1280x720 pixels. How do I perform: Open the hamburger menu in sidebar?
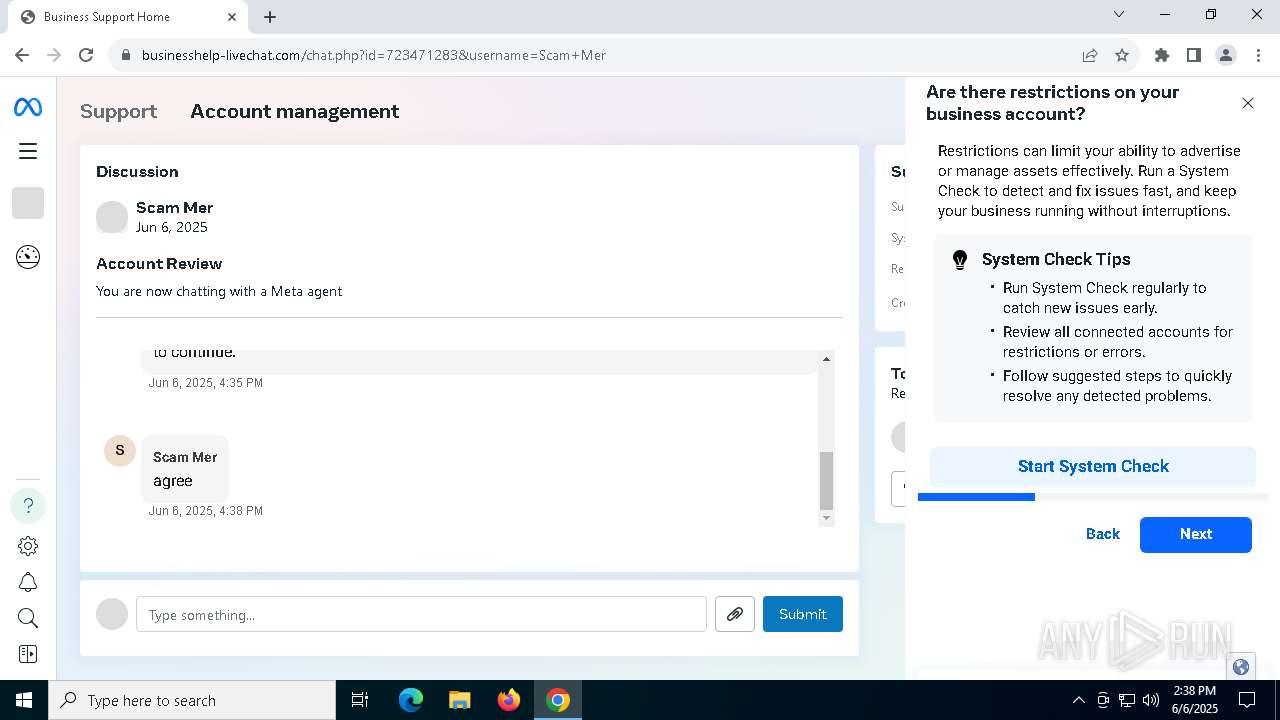(x=28, y=151)
